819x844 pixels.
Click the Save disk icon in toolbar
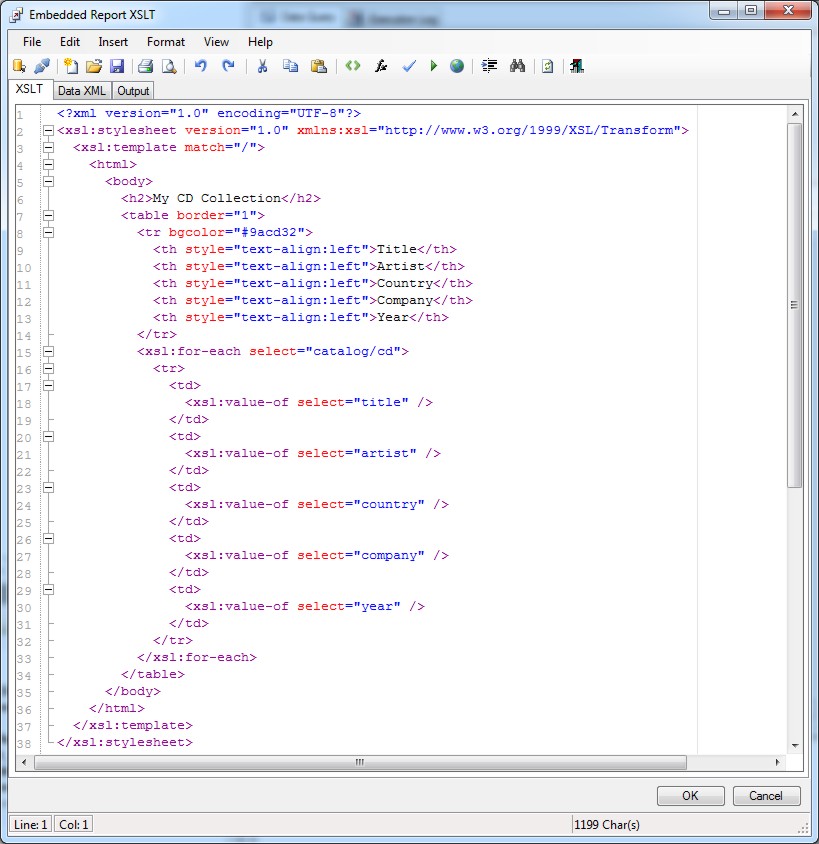click(x=117, y=66)
